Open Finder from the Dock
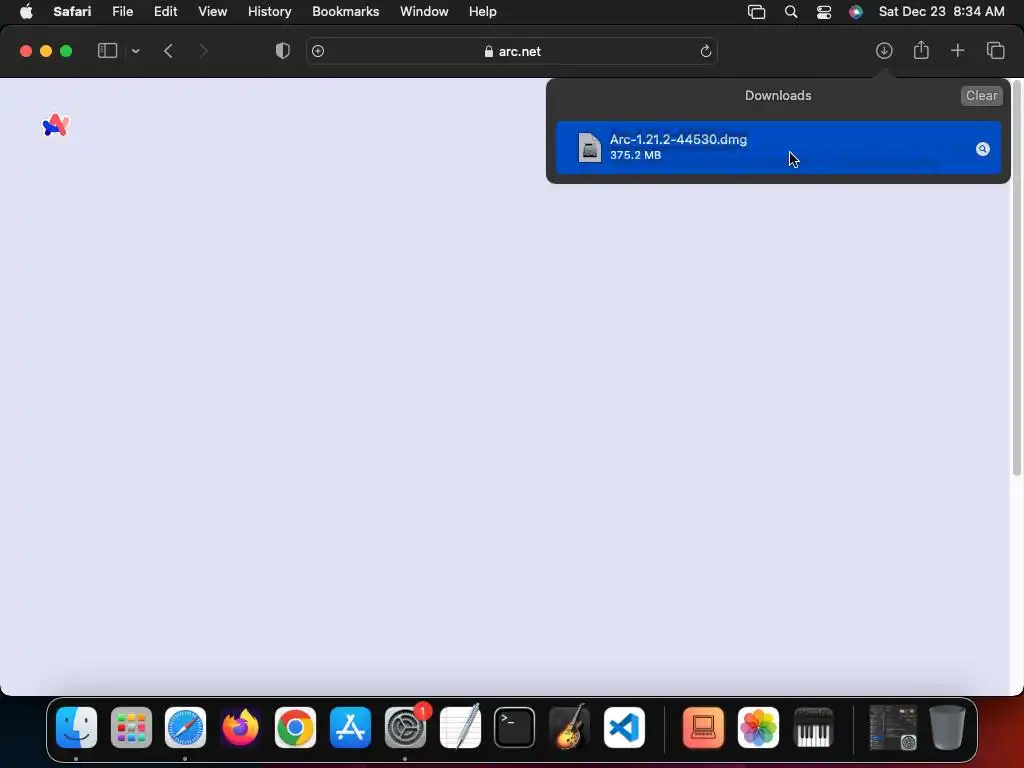This screenshot has width=1024, height=768. [x=76, y=728]
